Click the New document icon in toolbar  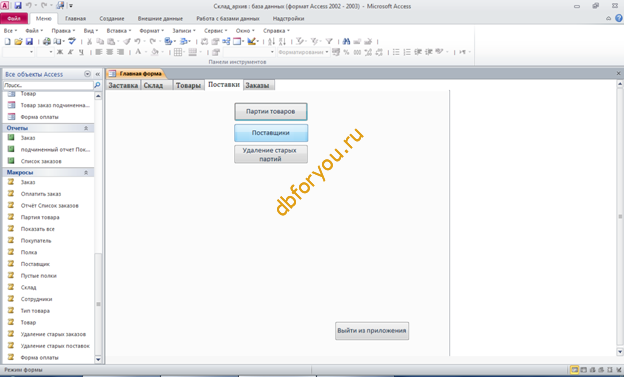coord(7,41)
